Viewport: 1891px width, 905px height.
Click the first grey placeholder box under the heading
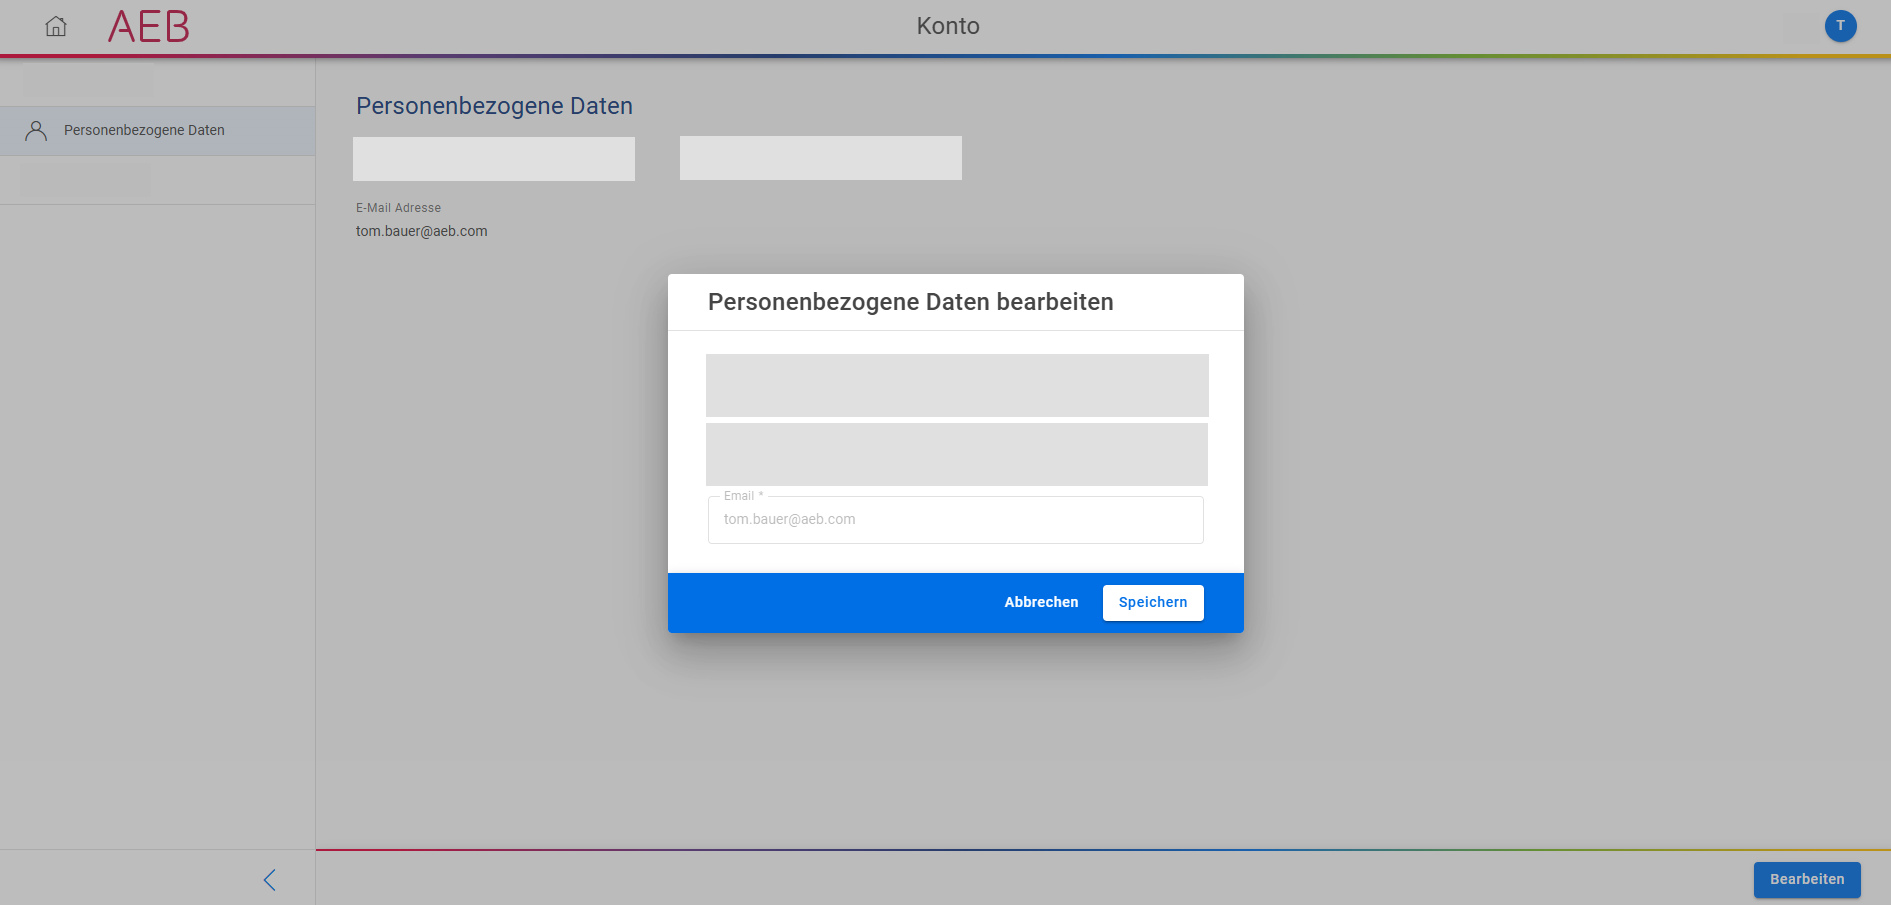click(494, 159)
